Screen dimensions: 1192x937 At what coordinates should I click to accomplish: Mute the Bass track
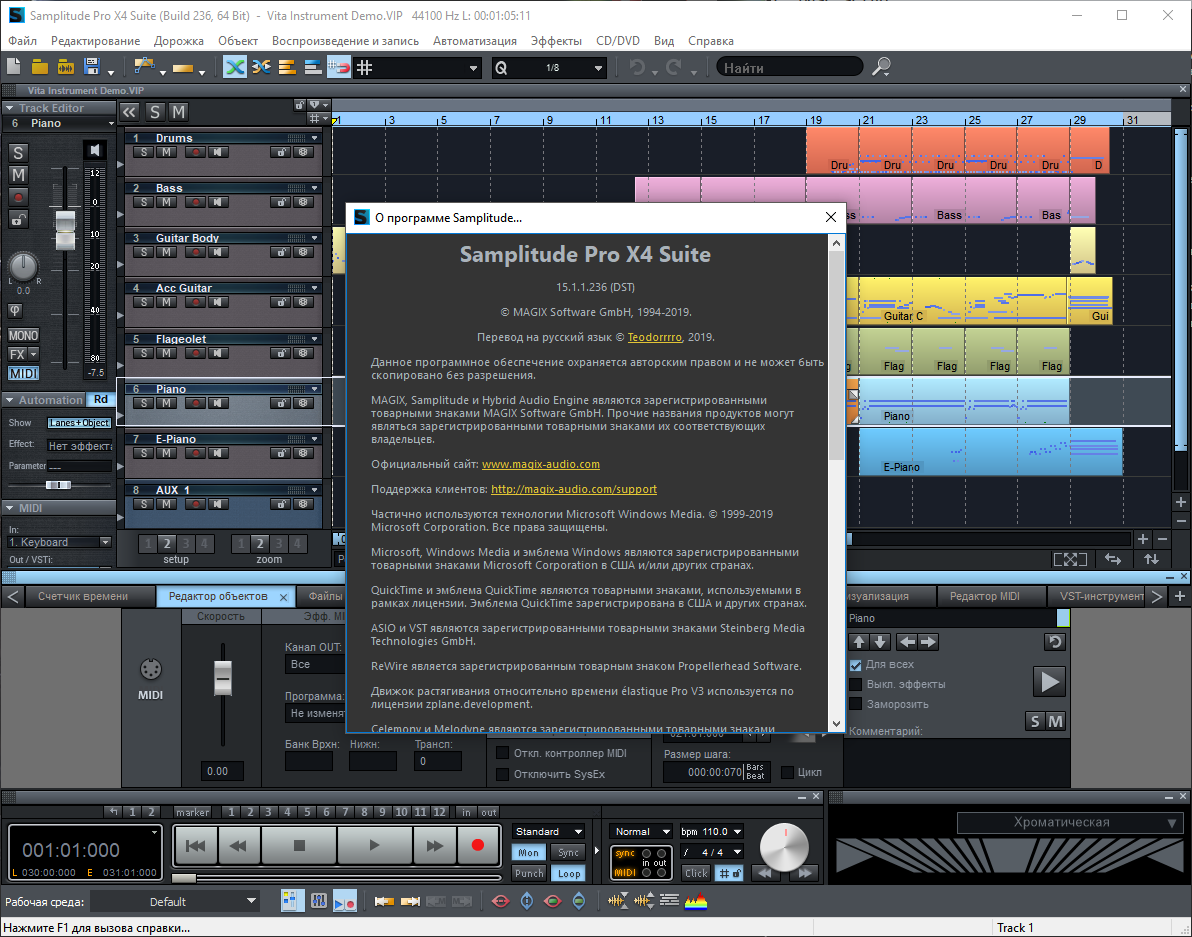coord(166,202)
